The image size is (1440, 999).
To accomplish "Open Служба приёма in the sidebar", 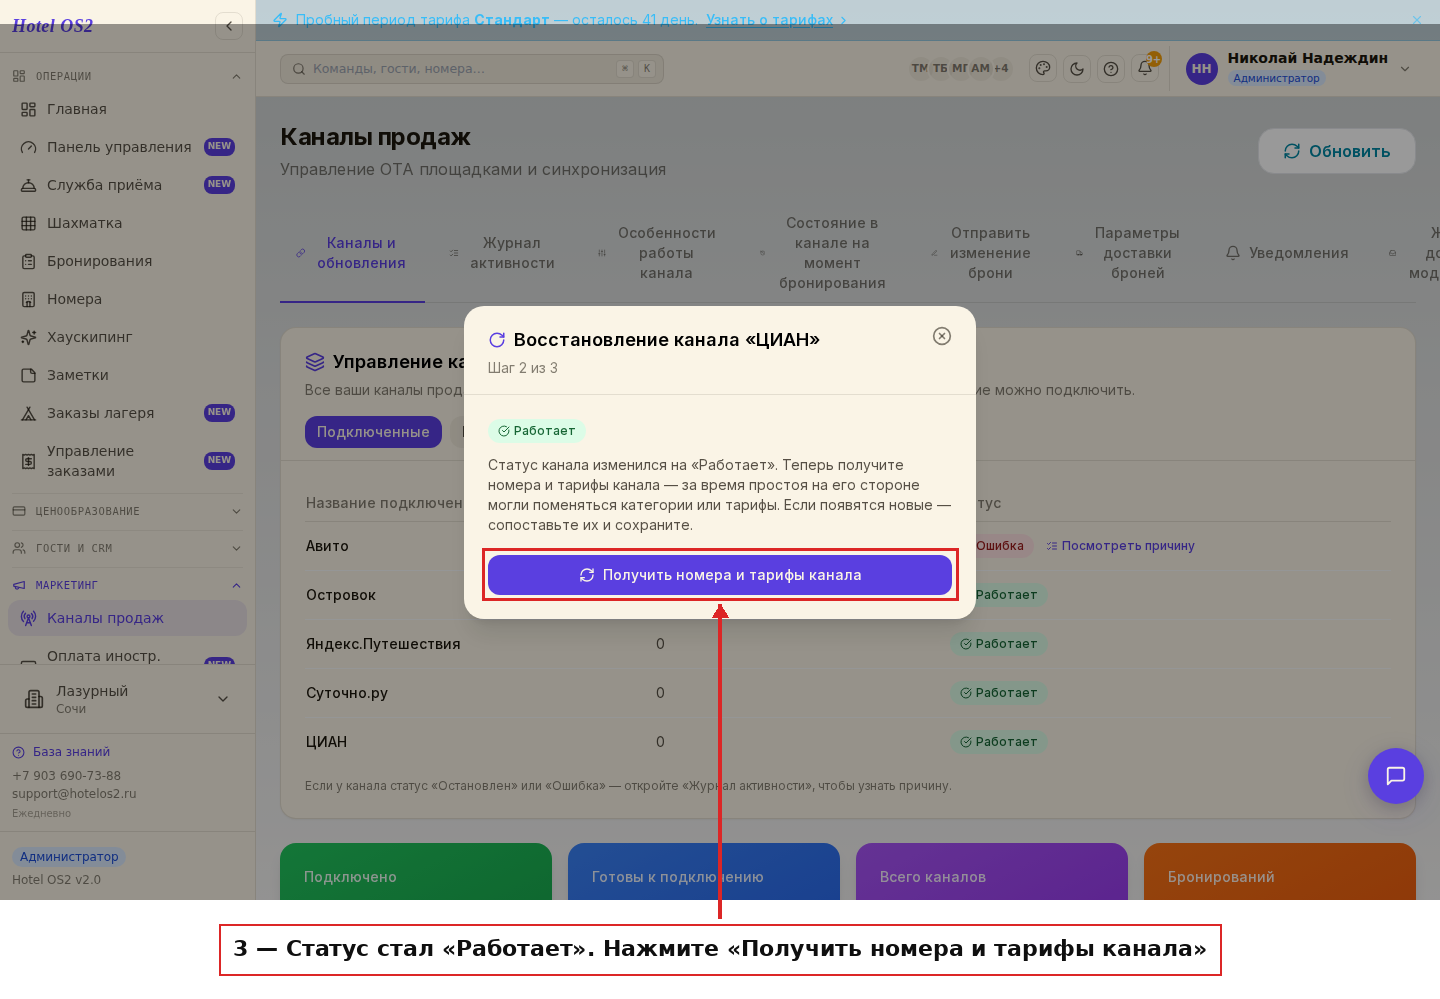I will click(x=127, y=185).
